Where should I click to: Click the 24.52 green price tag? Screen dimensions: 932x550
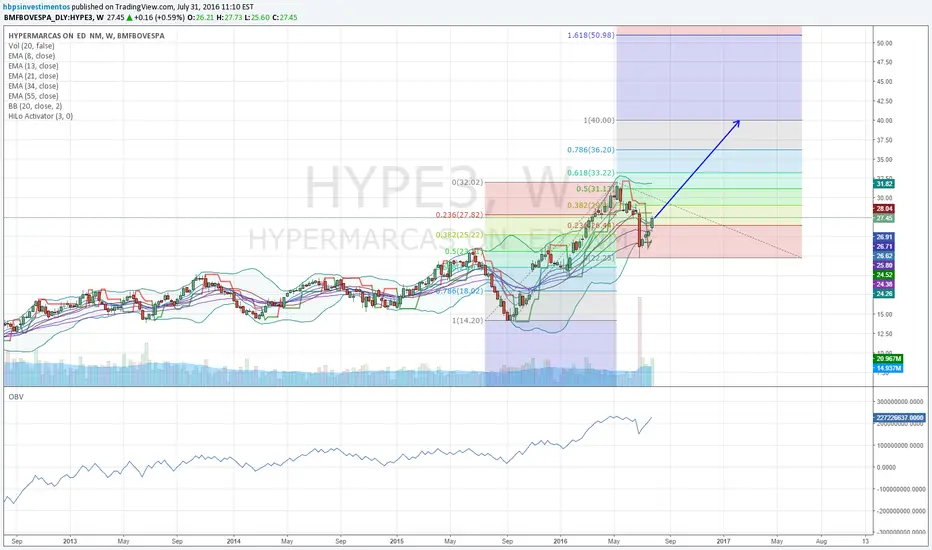[x=884, y=275]
